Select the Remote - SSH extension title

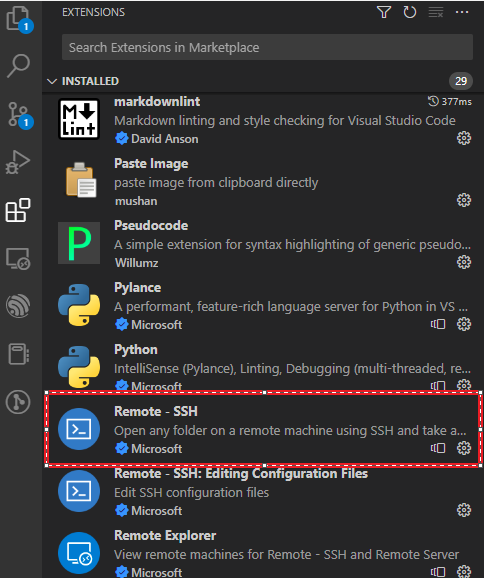pos(156,411)
